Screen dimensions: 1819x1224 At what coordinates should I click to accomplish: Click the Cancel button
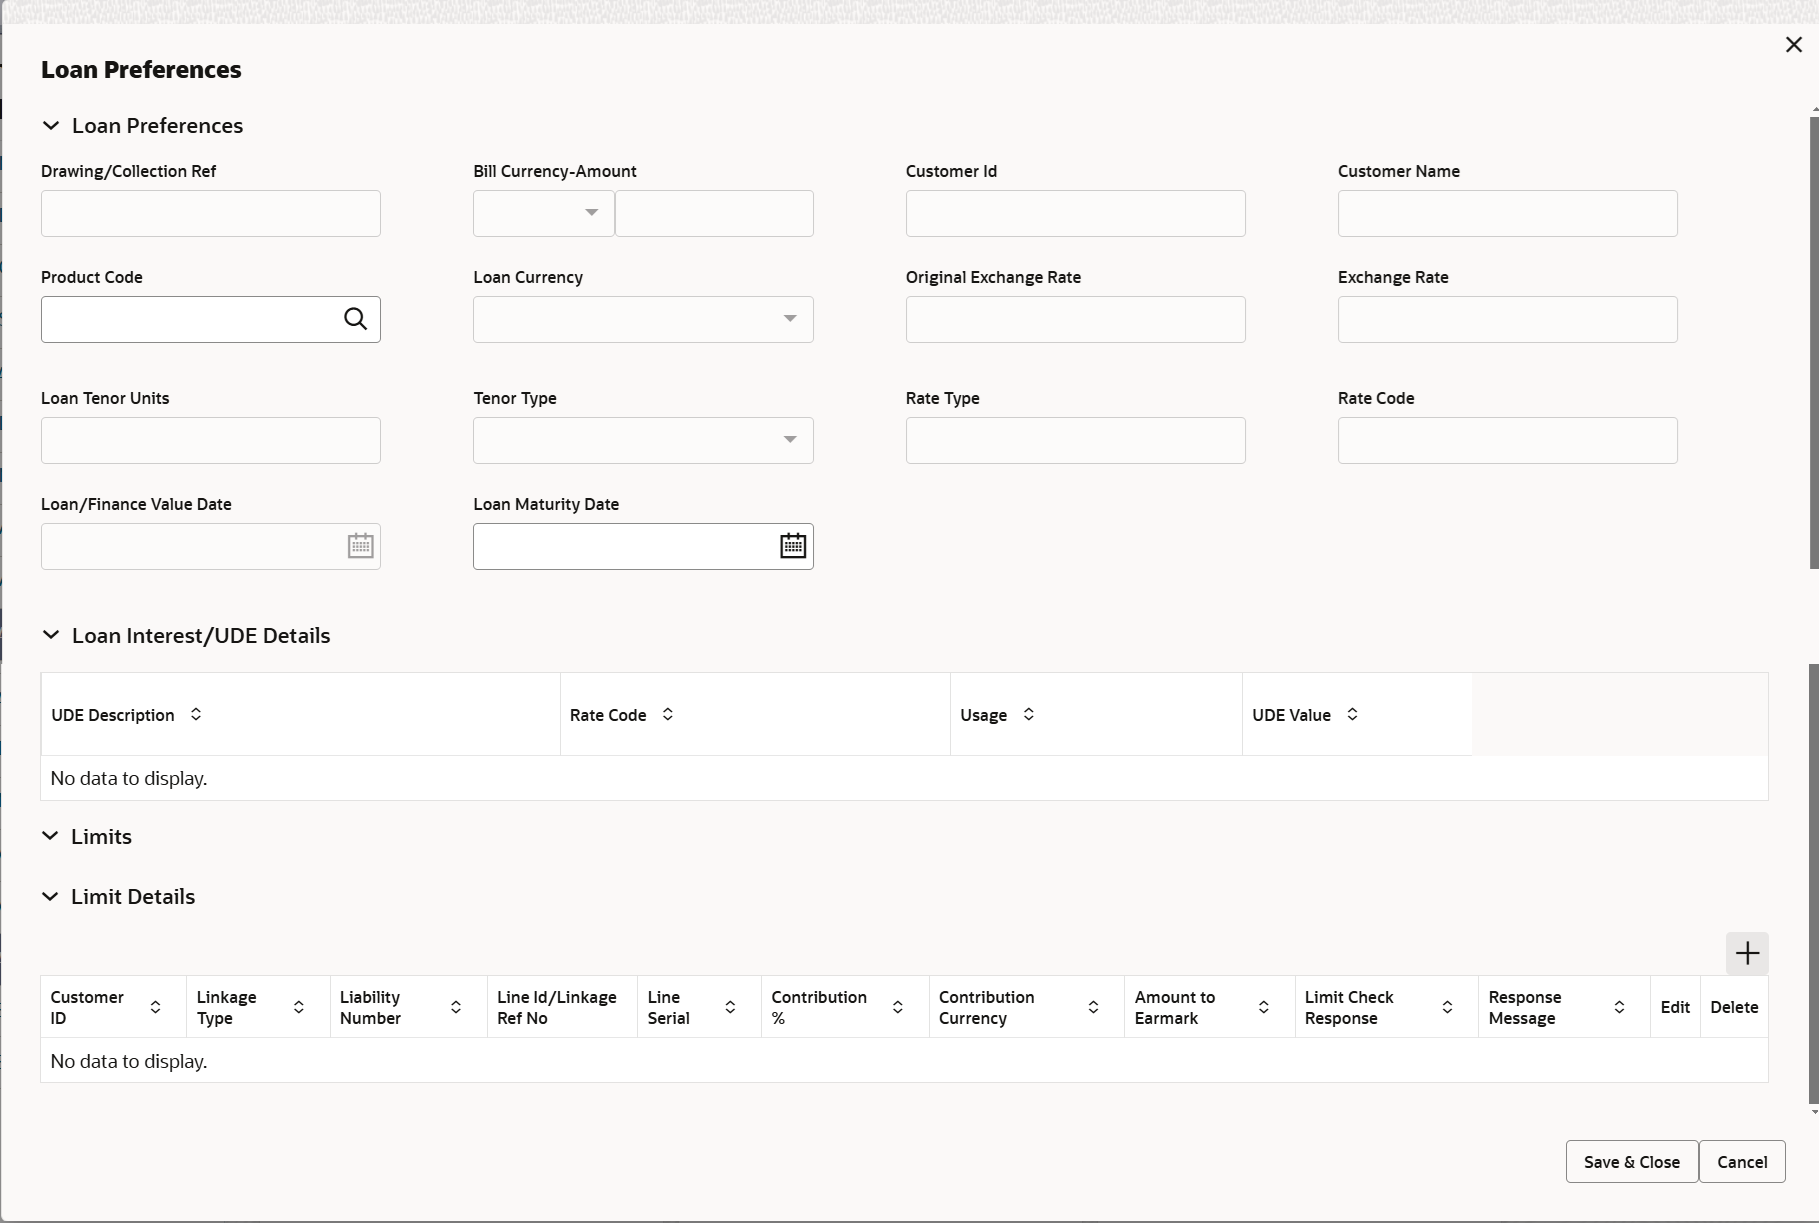click(x=1742, y=1162)
